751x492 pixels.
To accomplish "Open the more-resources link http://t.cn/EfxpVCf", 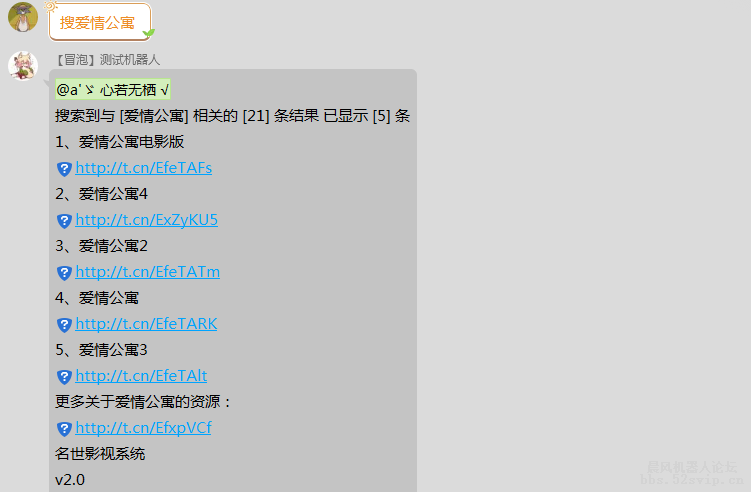I will [x=143, y=428].
